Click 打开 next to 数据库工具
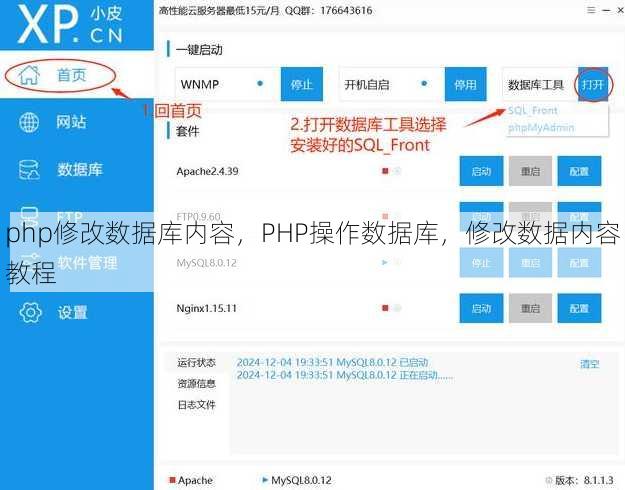The width and height of the screenshot is (625, 490). point(593,84)
